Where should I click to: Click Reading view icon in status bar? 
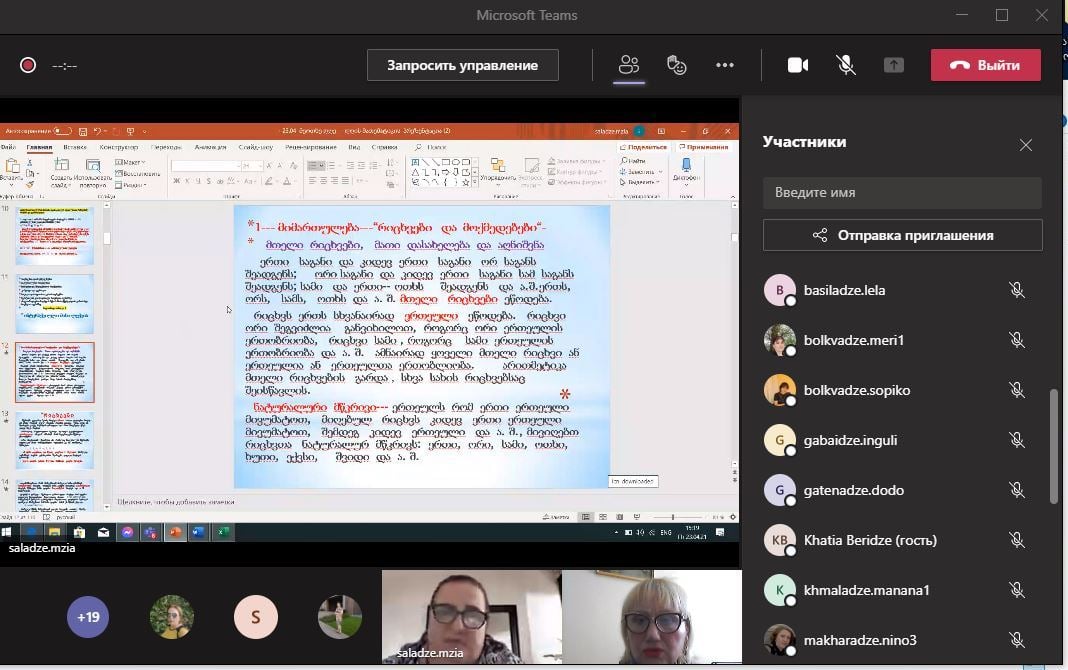coord(619,517)
